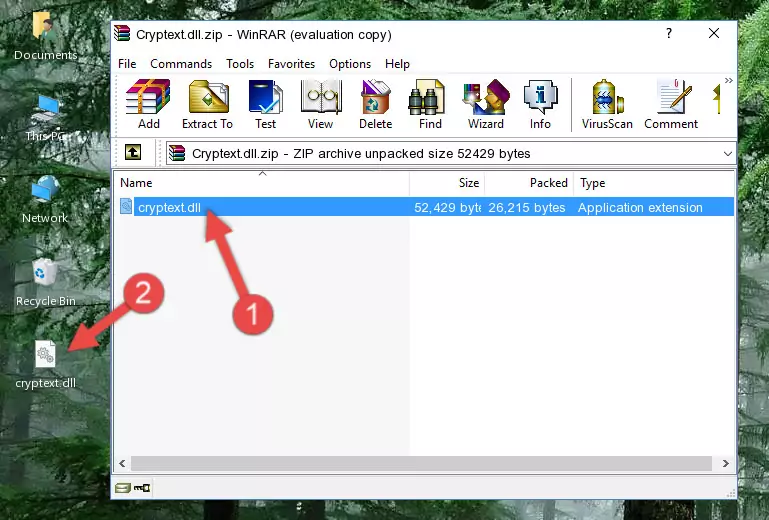Show archive Info
The width and height of the screenshot is (769, 520).
(540, 104)
